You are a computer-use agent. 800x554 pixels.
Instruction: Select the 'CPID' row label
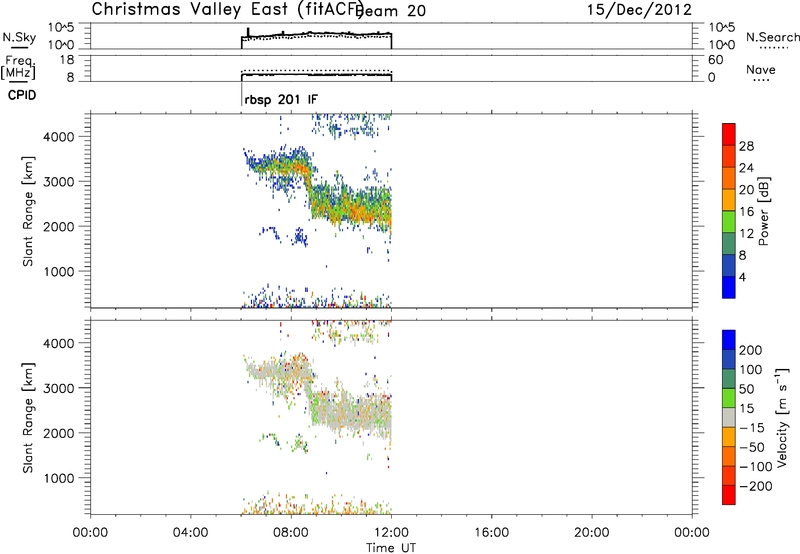tap(22, 95)
